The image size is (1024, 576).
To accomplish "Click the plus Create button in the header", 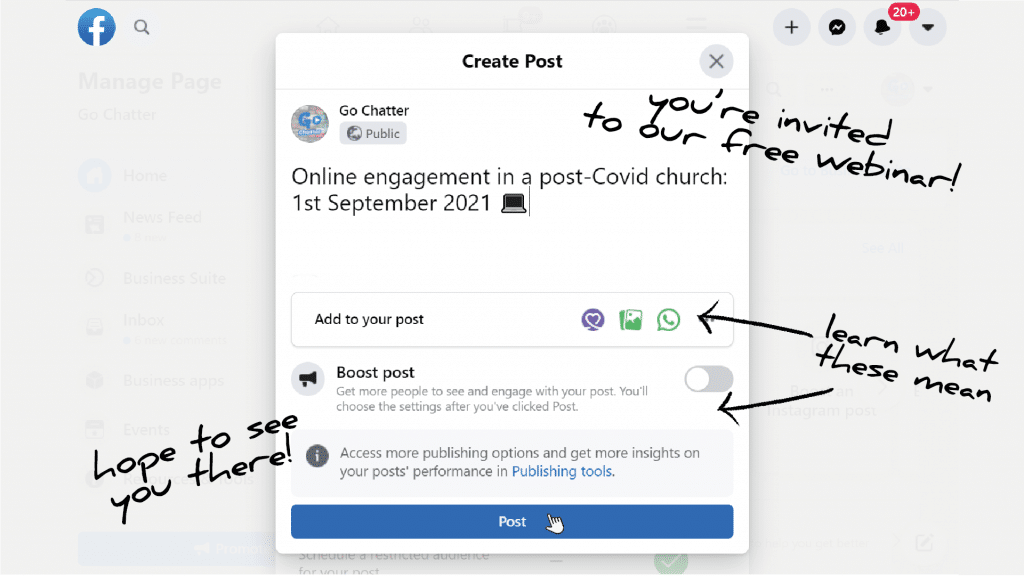I will click(792, 27).
